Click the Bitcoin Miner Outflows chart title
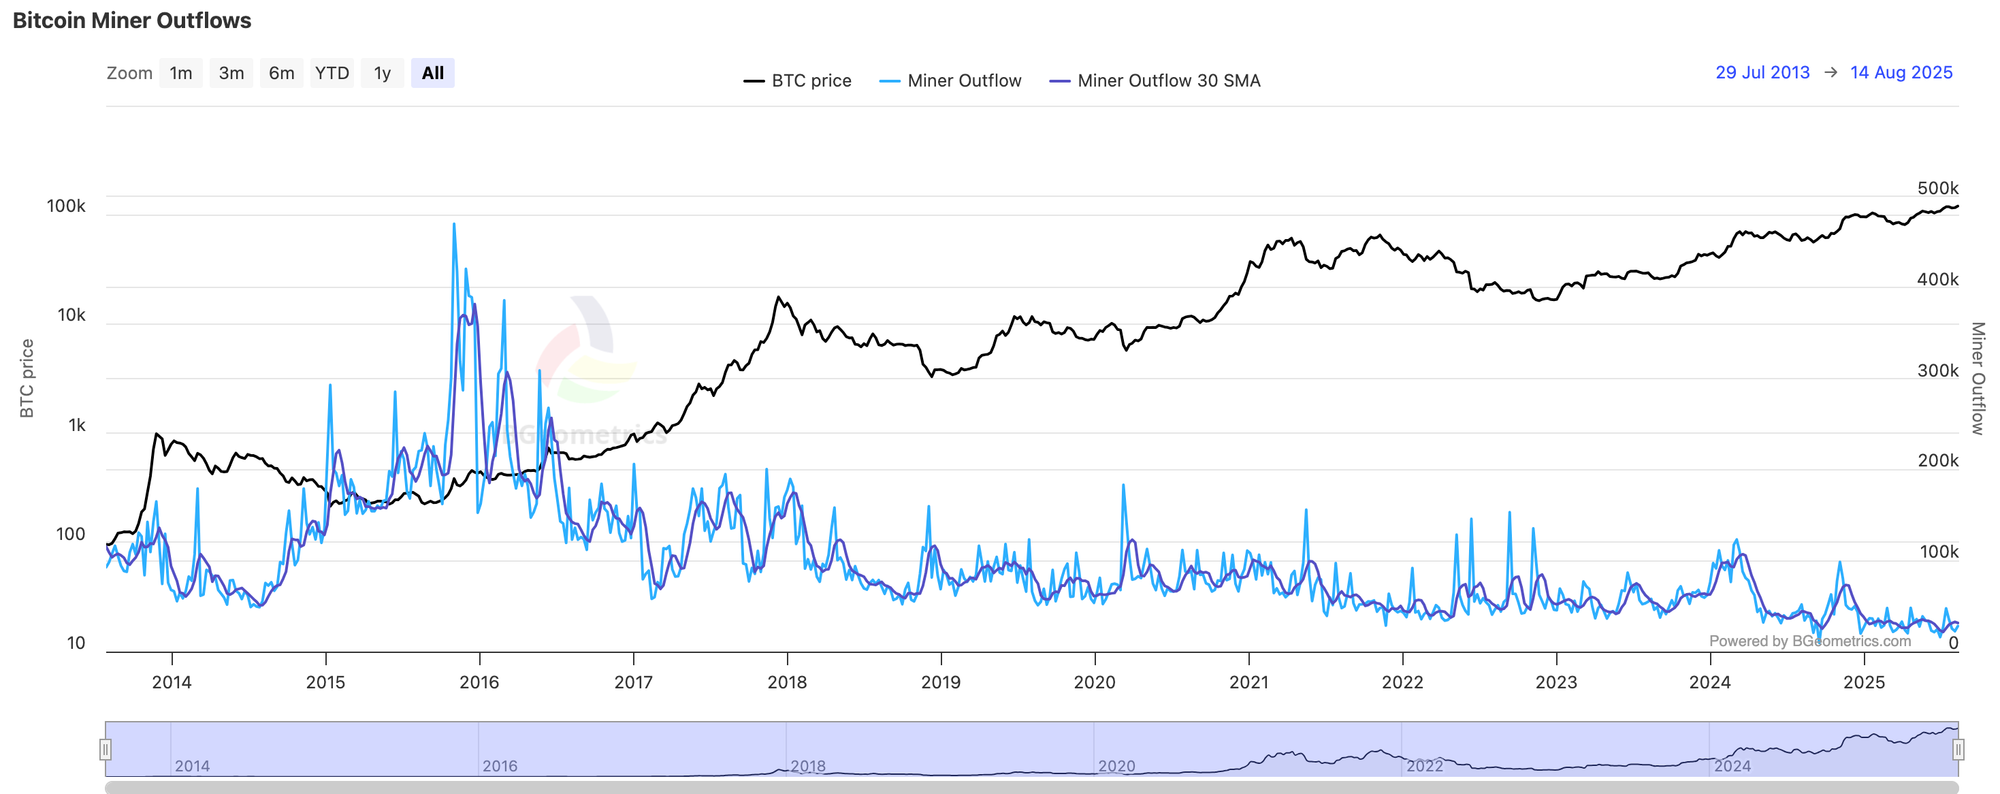Viewport: 2000px width, 794px height. pos(132,21)
